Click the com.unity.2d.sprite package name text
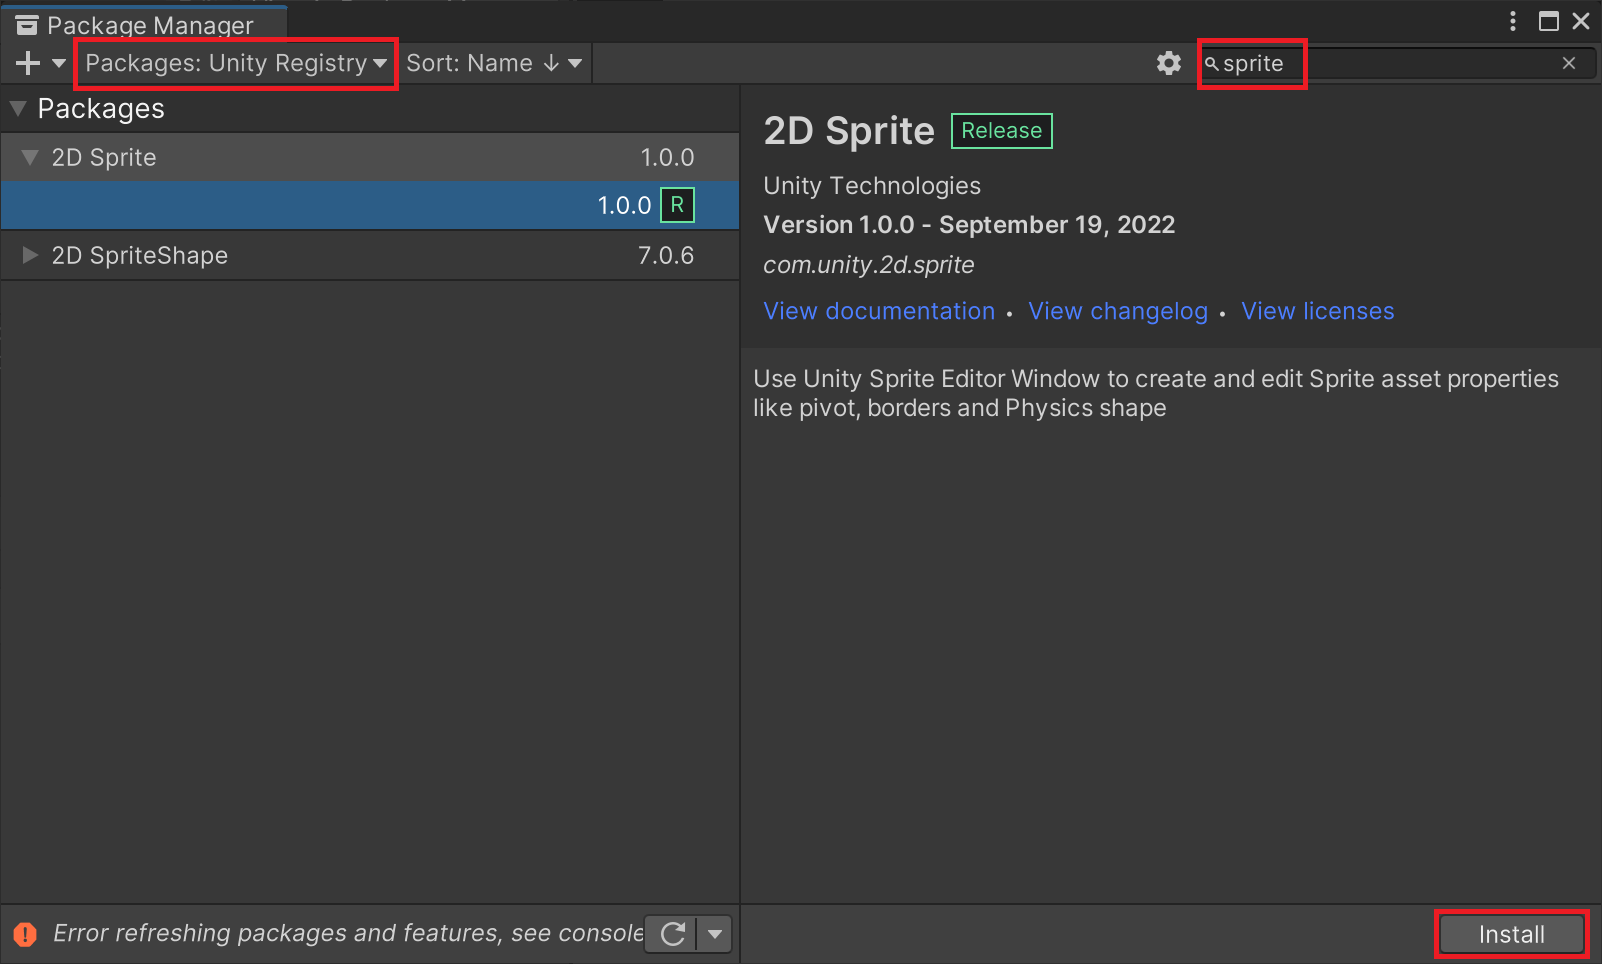This screenshot has height=964, width=1602. click(868, 265)
